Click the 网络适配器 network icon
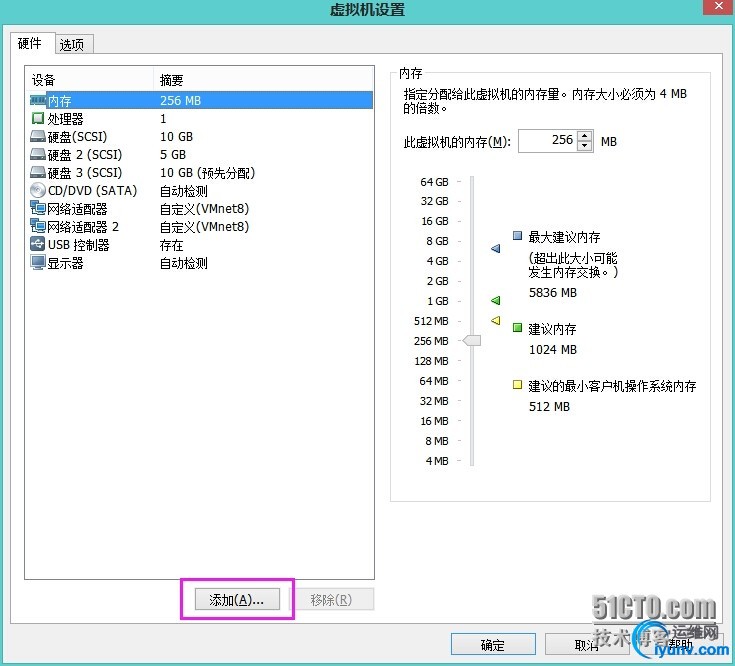 (38, 208)
